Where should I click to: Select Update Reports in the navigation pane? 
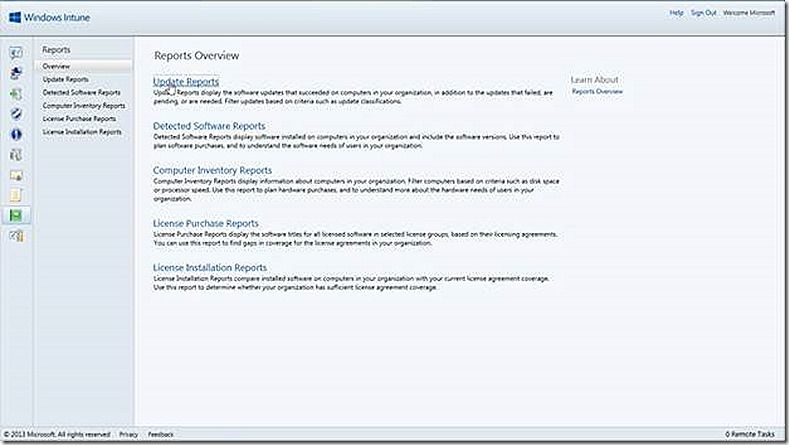pyautogui.click(x=65, y=80)
